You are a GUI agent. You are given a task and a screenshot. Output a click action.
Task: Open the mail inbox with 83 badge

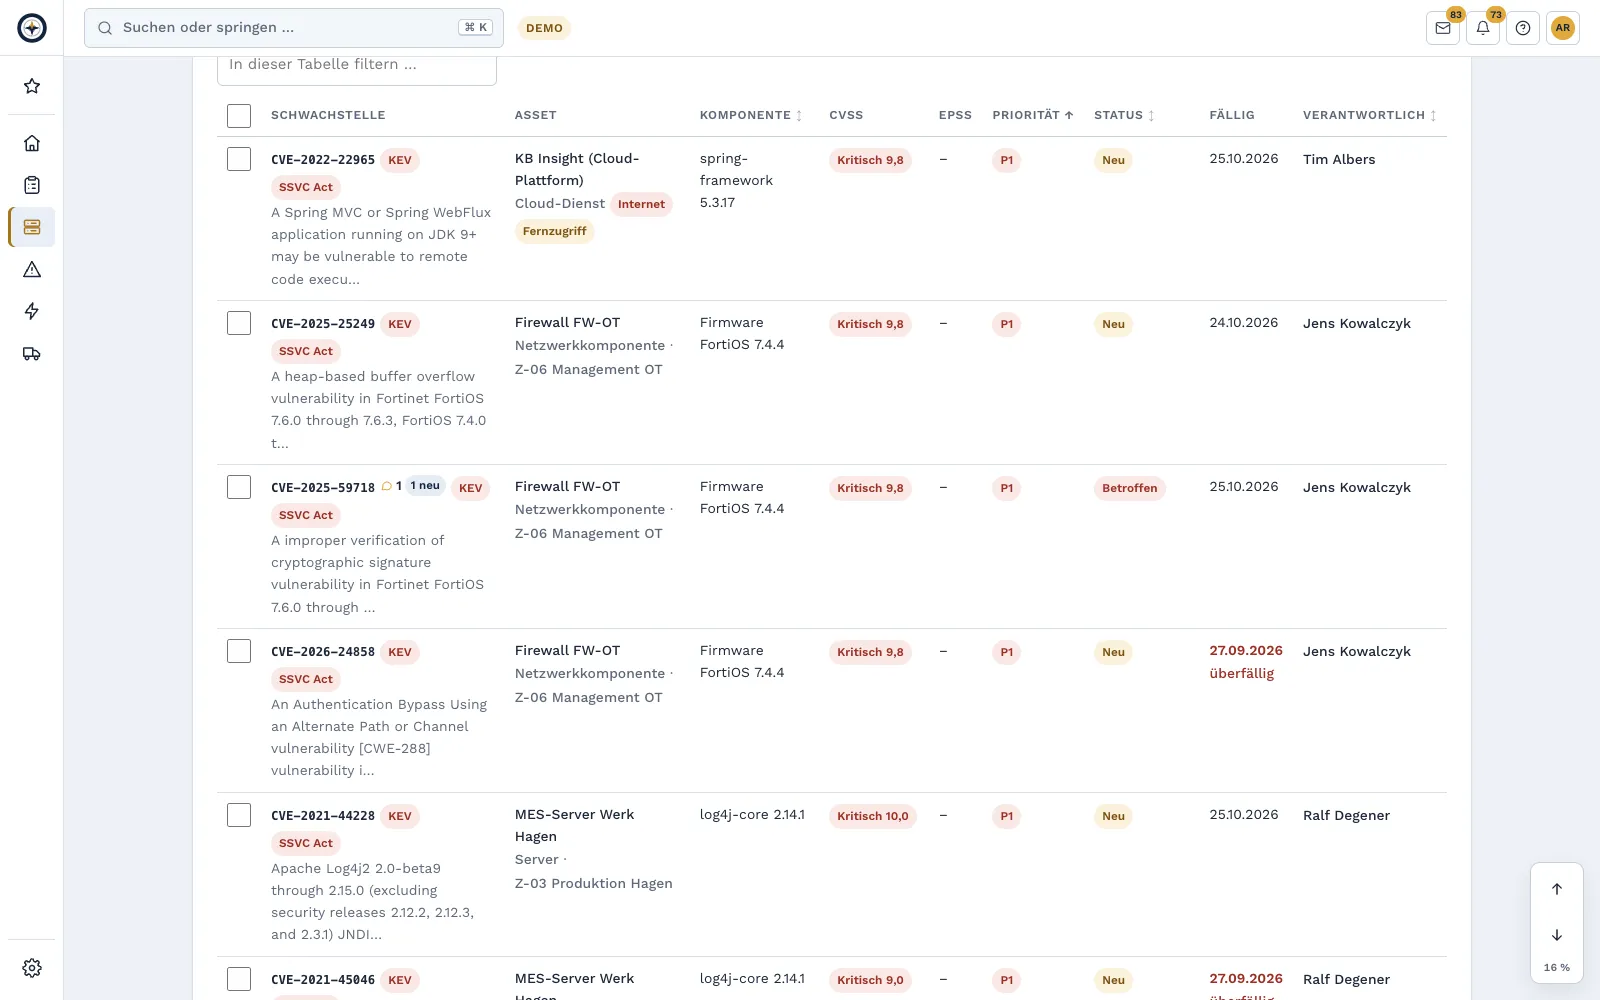(x=1443, y=28)
